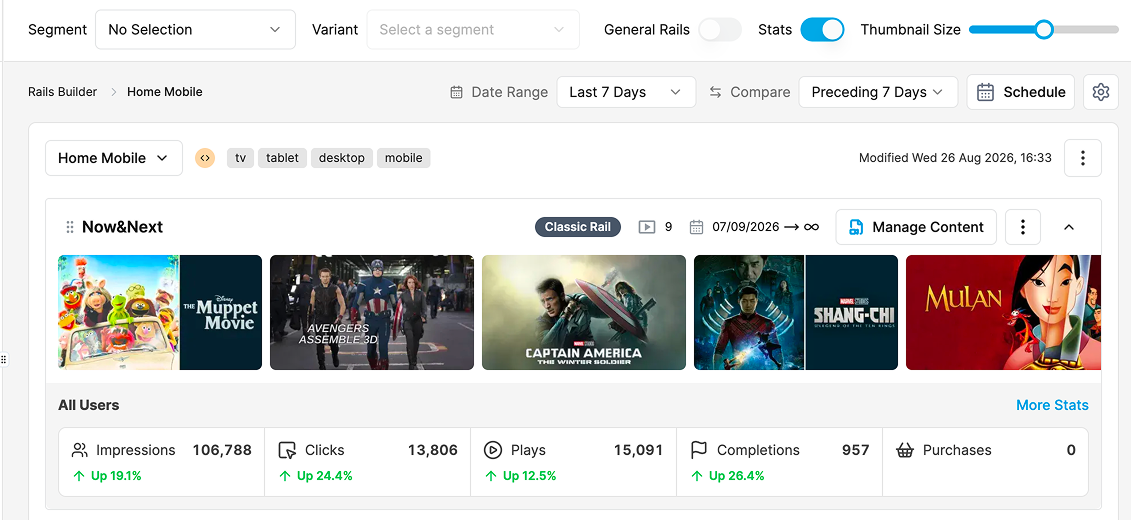Click the Home Mobile breadcrumb

164,92
